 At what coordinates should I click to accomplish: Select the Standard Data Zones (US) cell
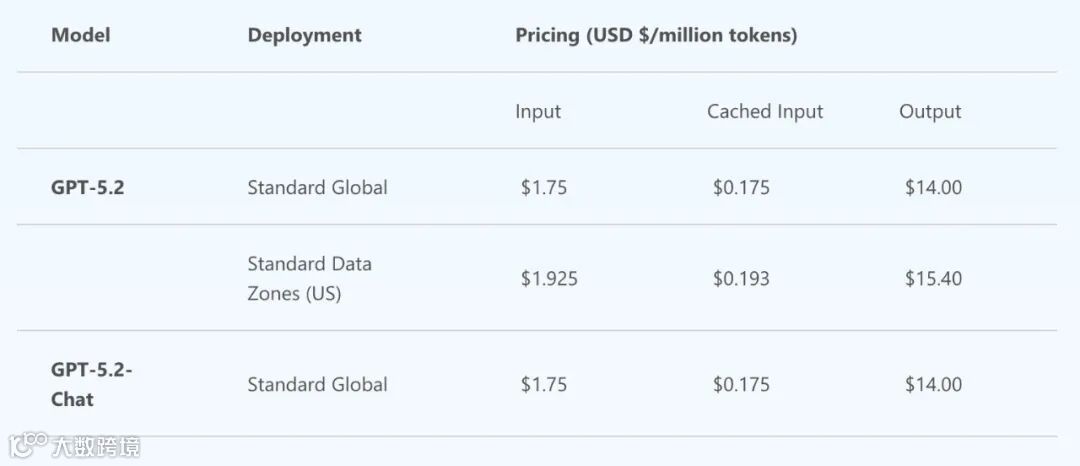(x=309, y=279)
